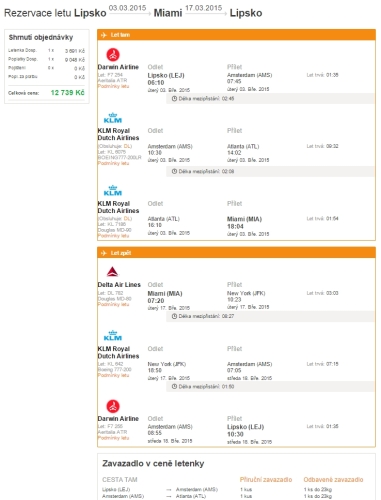Click airplane icon in 'Let zpět' header

pyautogui.click(x=104, y=253)
